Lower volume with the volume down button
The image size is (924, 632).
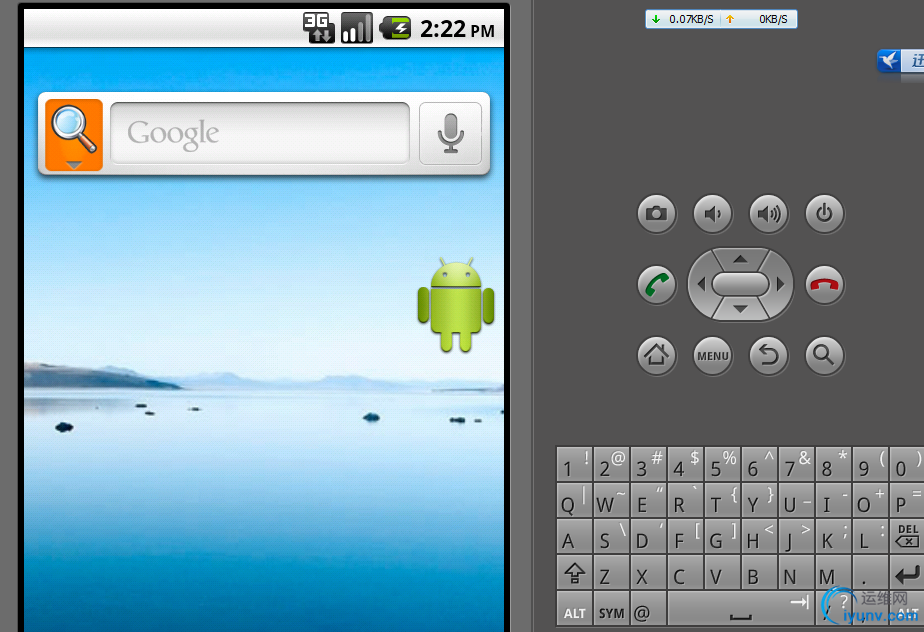click(712, 213)
